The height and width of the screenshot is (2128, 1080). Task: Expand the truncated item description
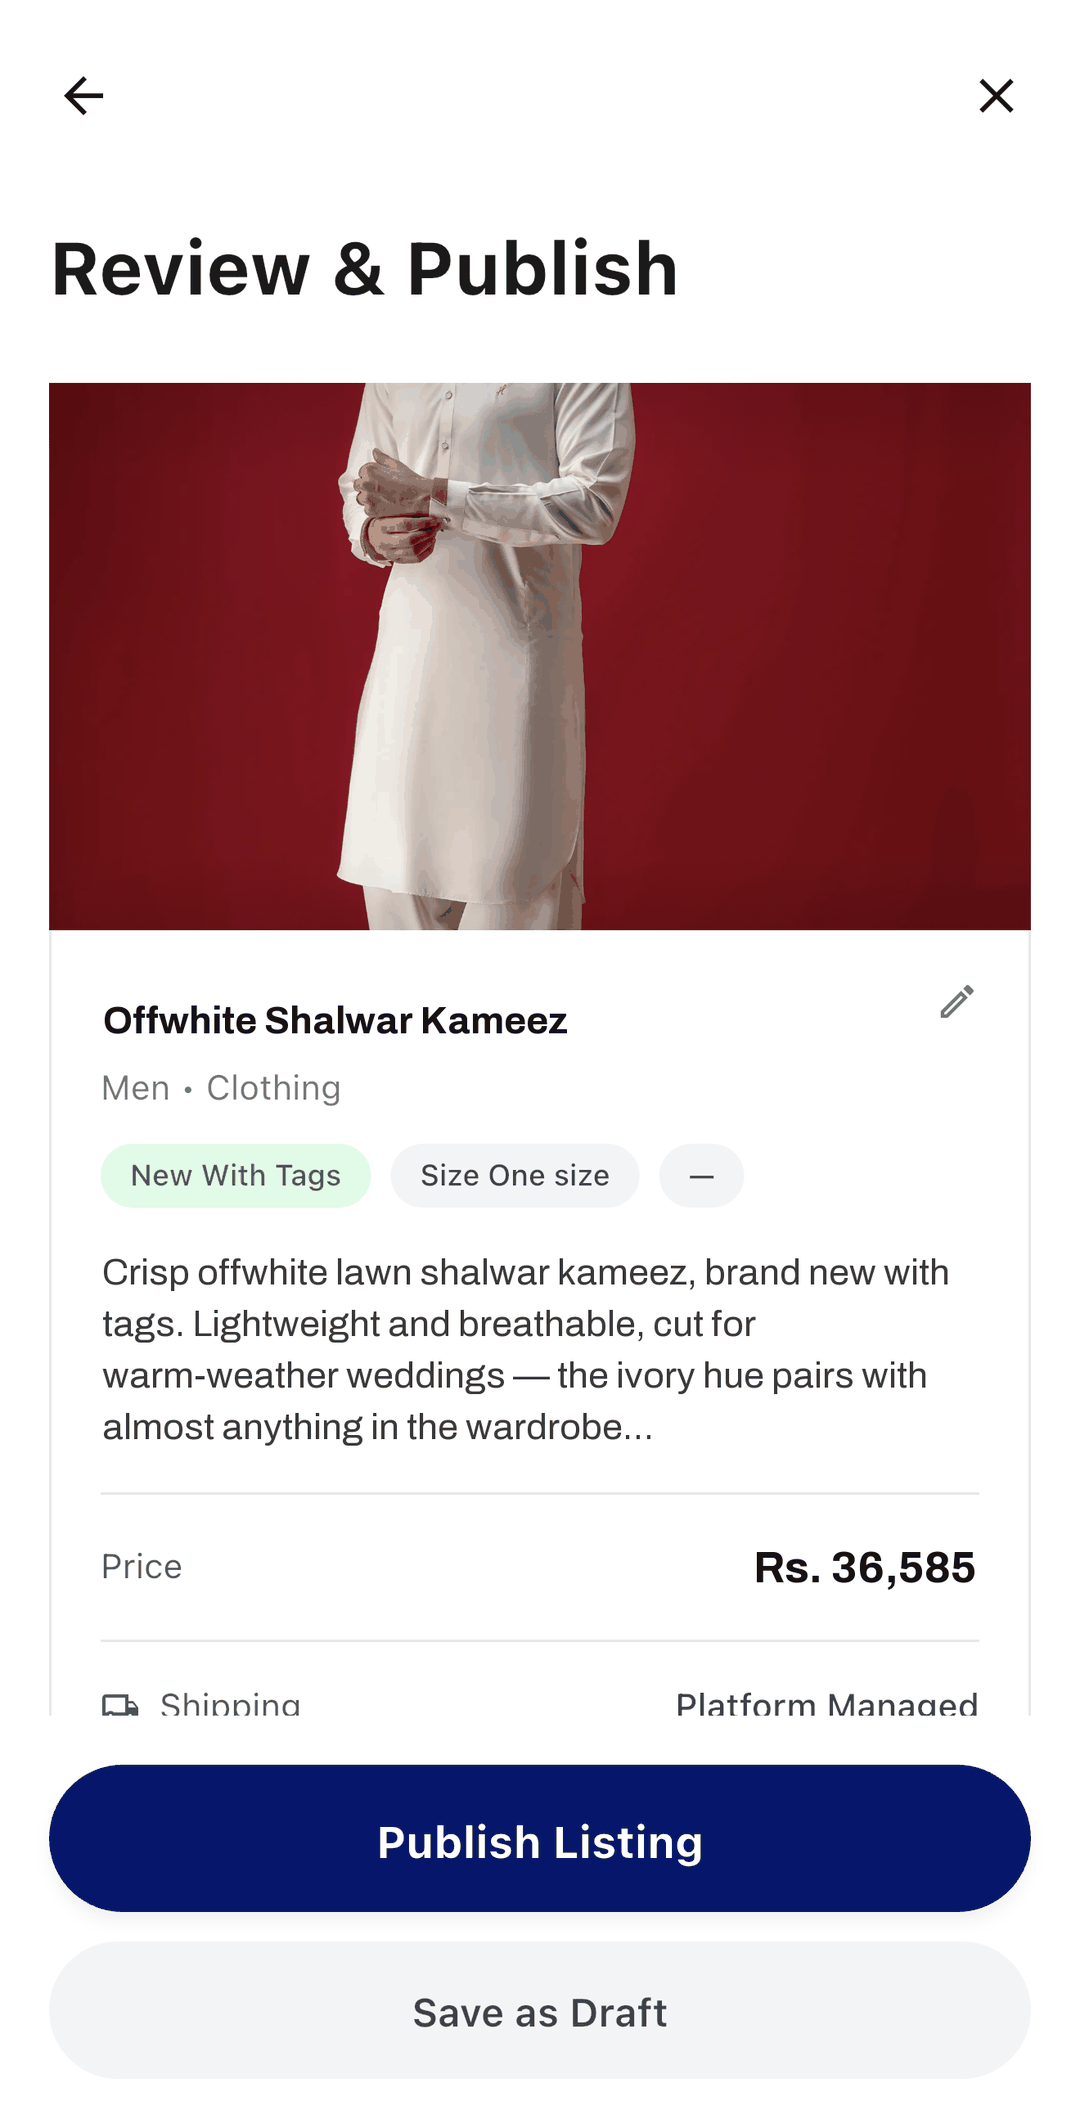[x=526, y=1349]
